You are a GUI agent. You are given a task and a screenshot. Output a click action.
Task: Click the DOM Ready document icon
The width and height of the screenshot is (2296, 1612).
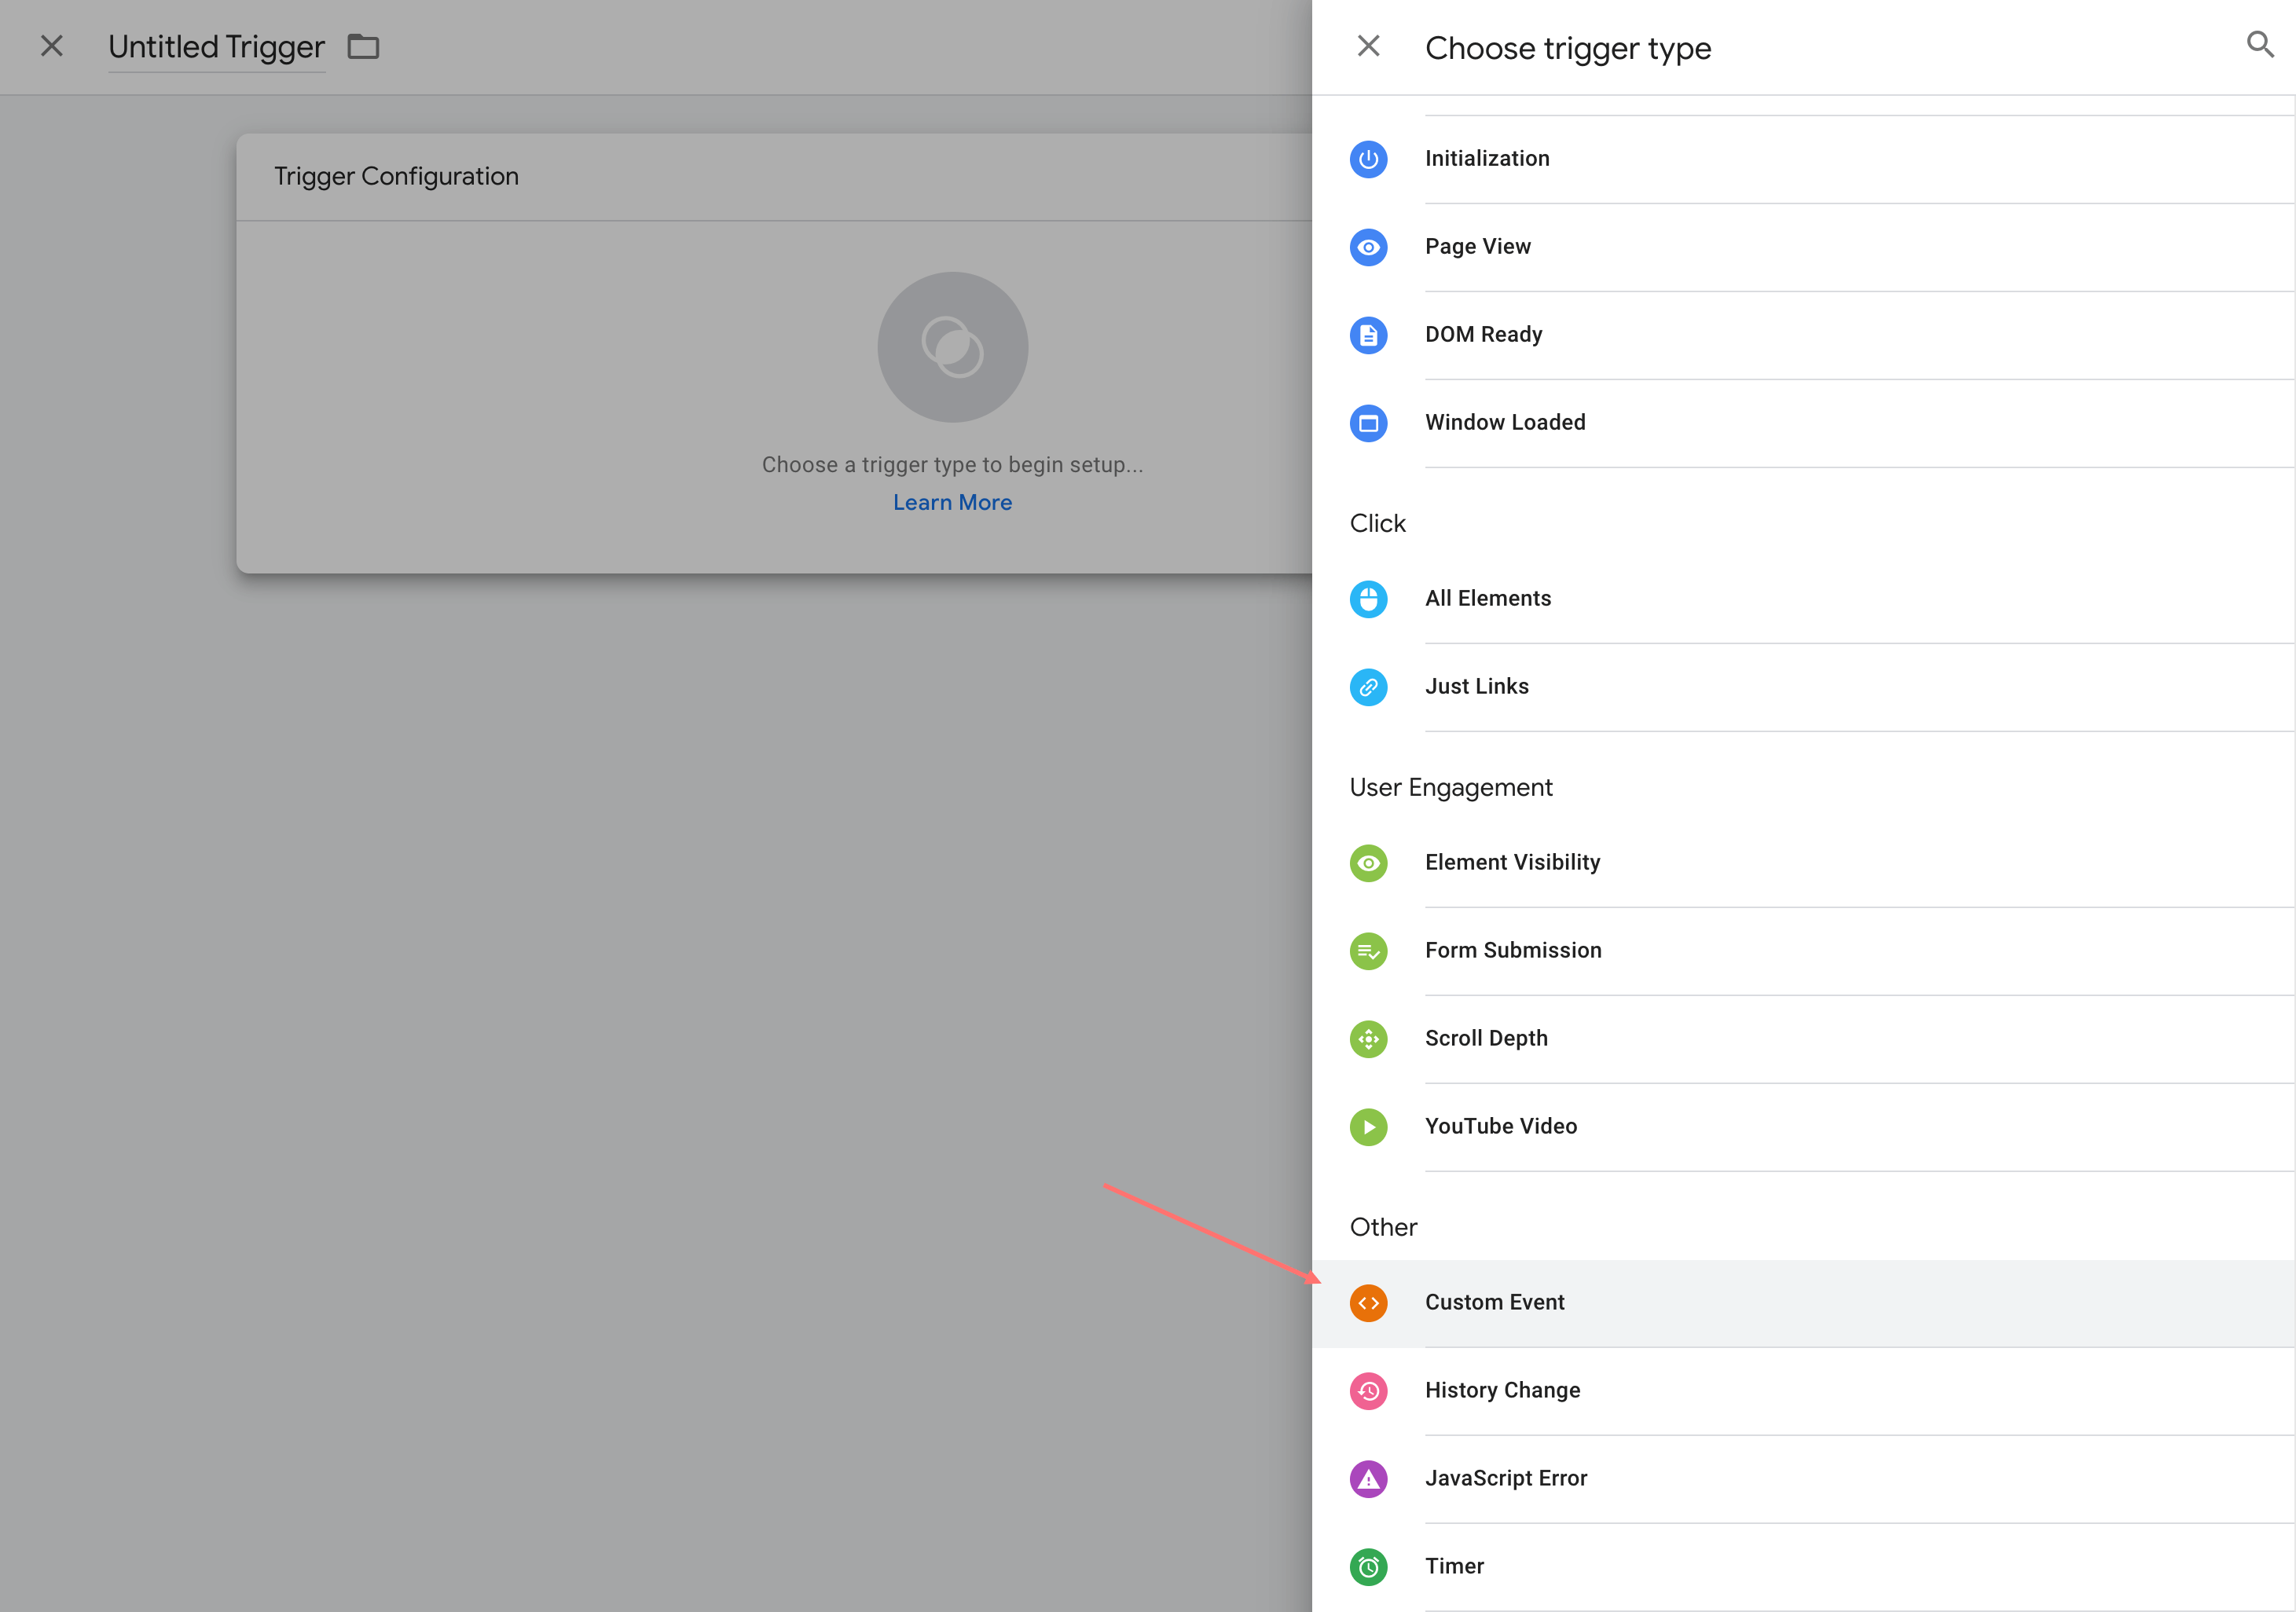click(x=1368, y=335)
